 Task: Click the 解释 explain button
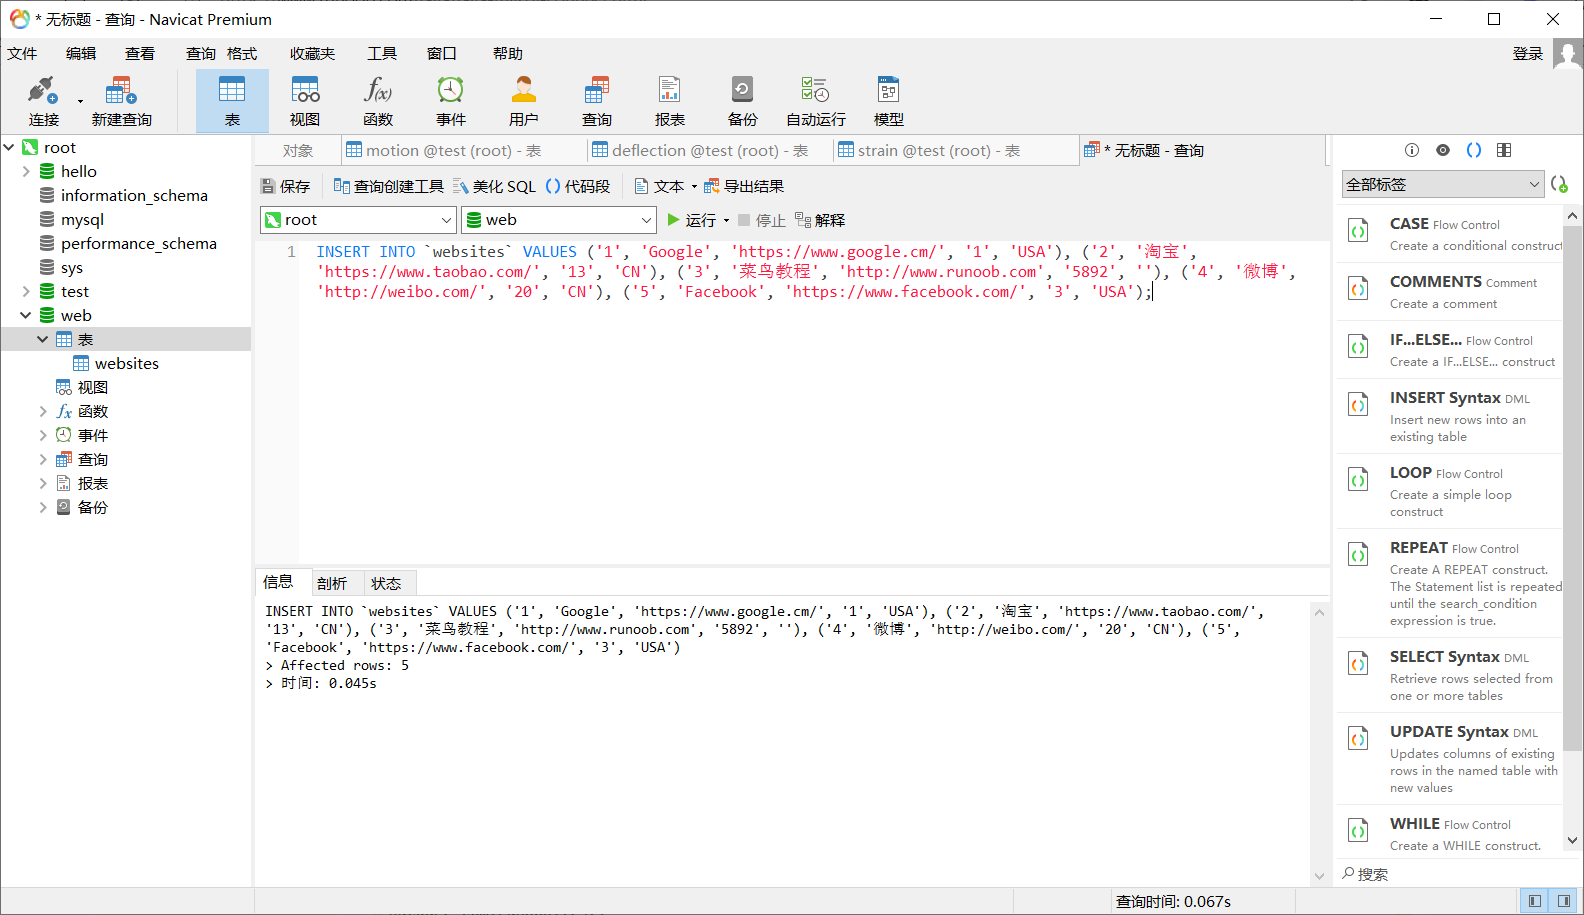point(820,220)
